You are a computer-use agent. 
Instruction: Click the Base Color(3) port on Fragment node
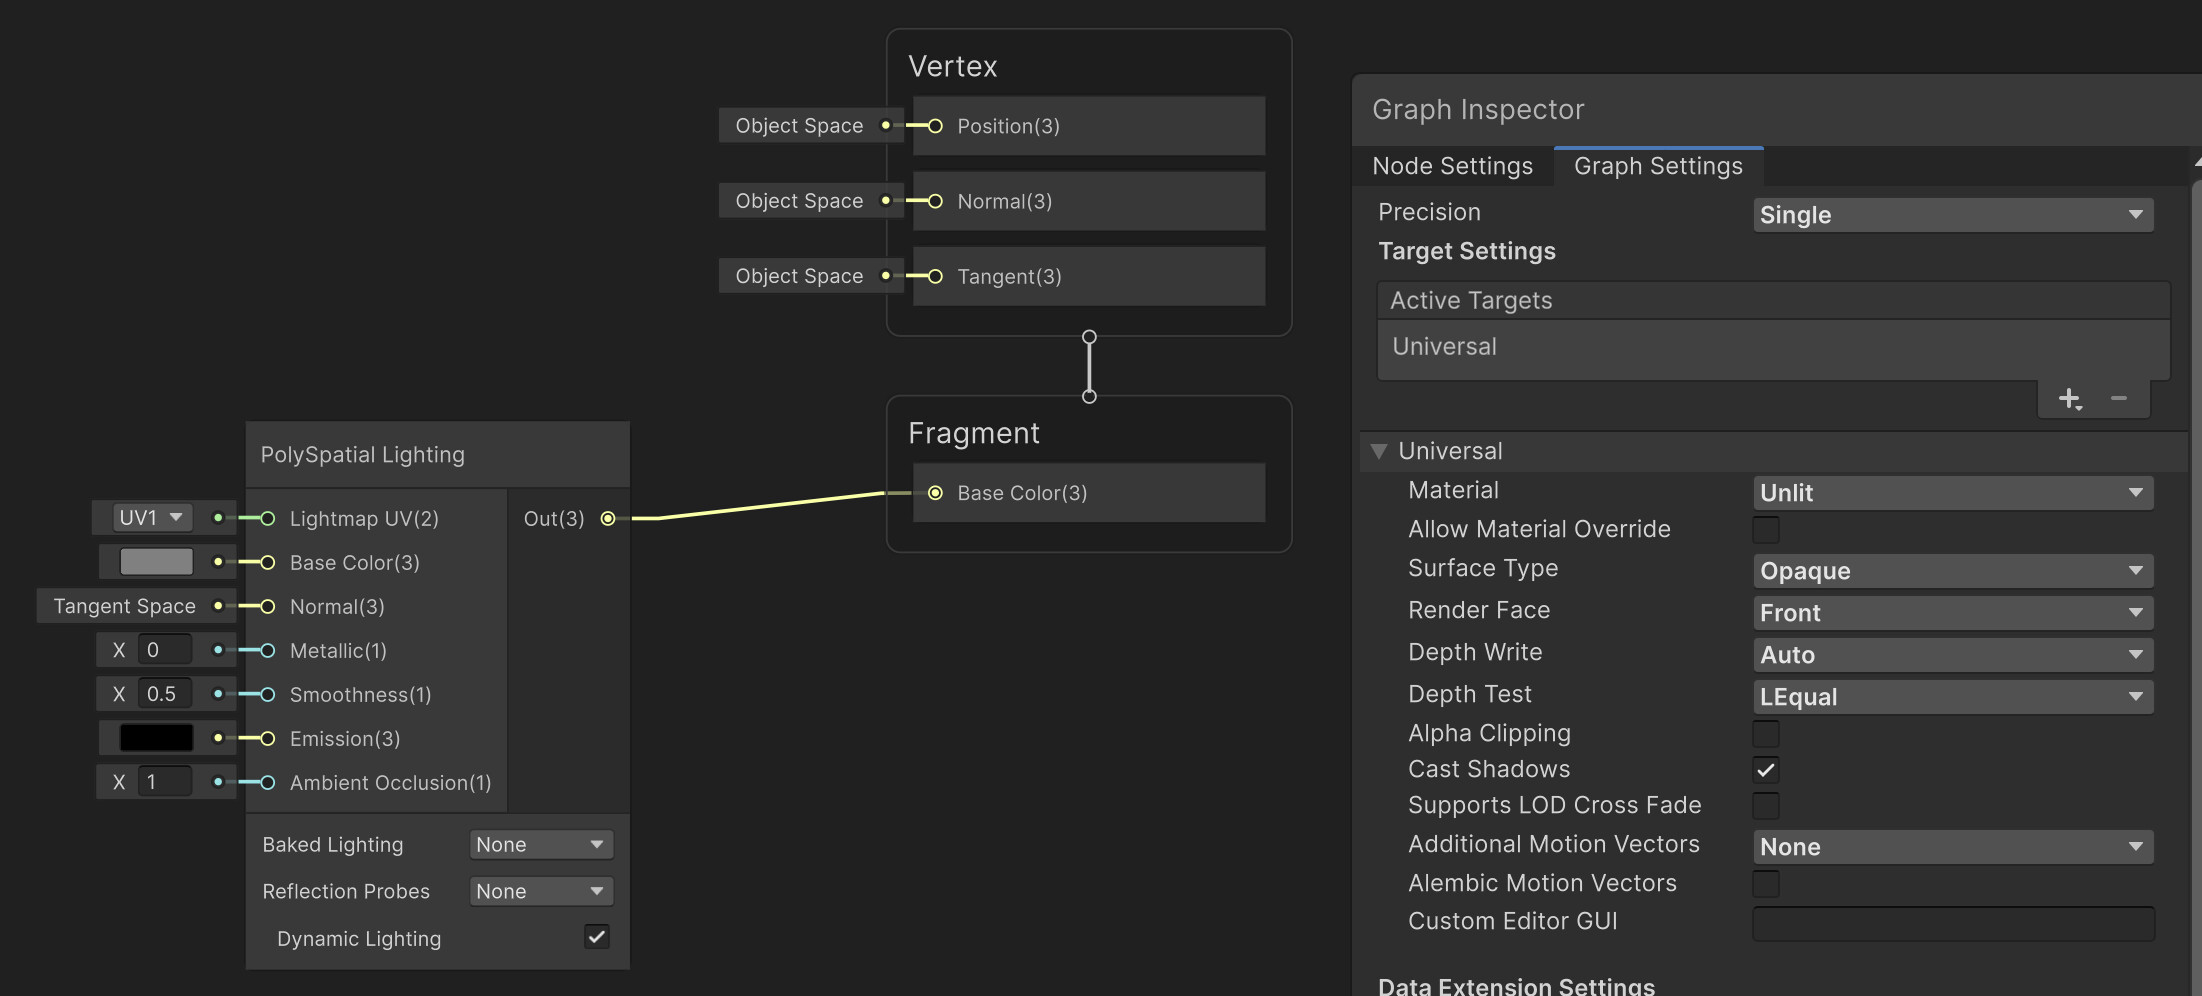tap(935, 493)
